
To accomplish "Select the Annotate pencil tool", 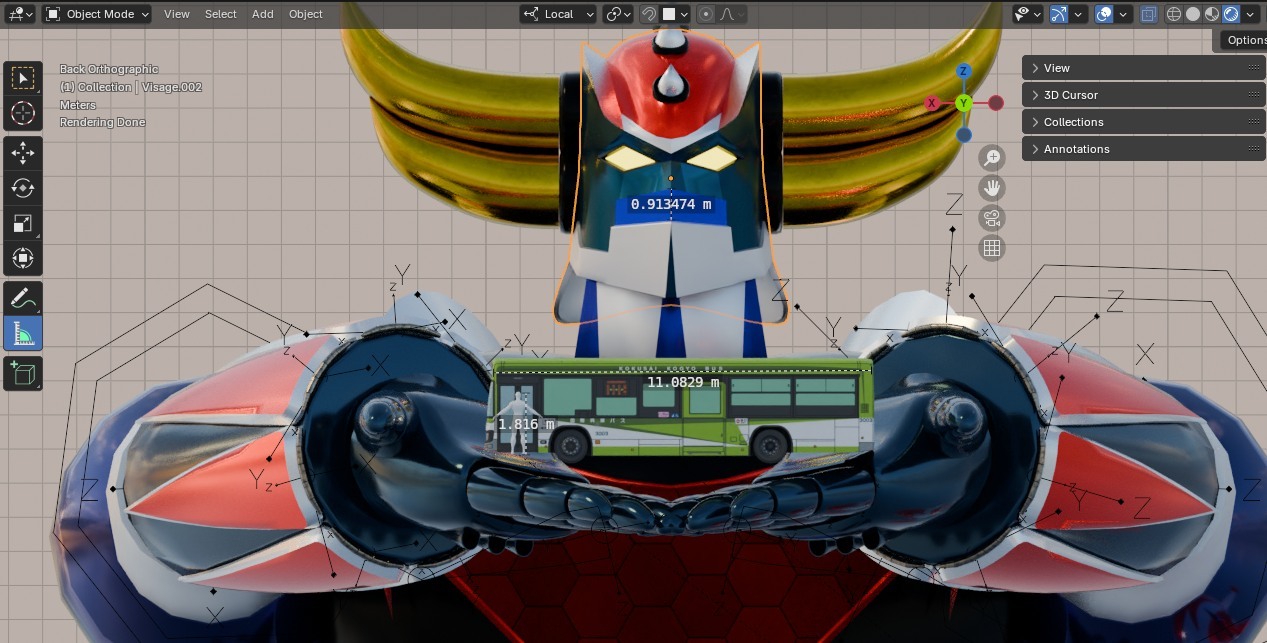I will 23,298.
